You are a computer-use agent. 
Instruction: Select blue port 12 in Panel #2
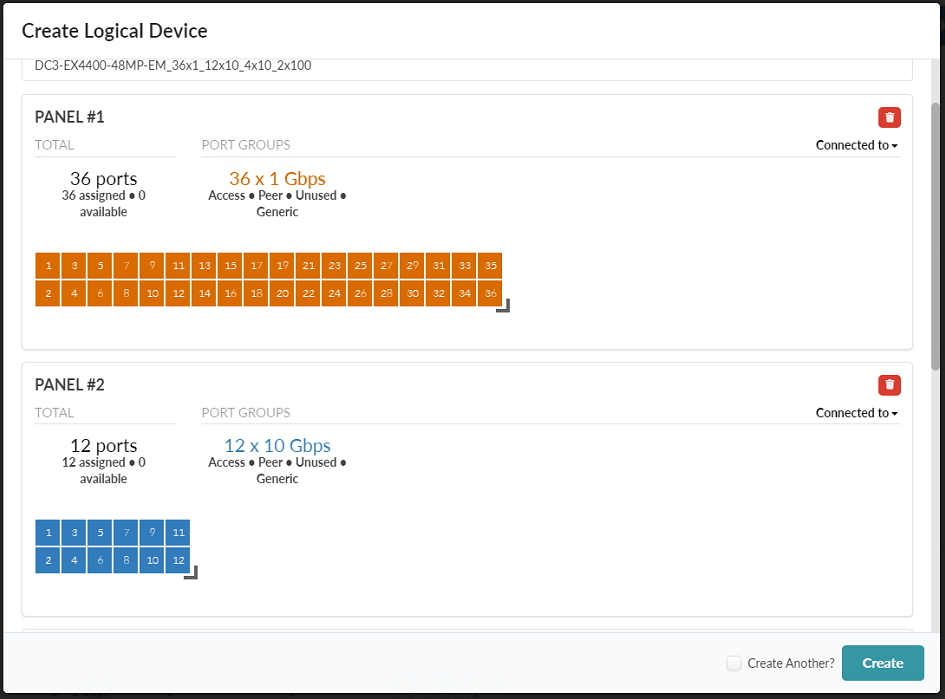pyautogui.click(x=178, y=560)
